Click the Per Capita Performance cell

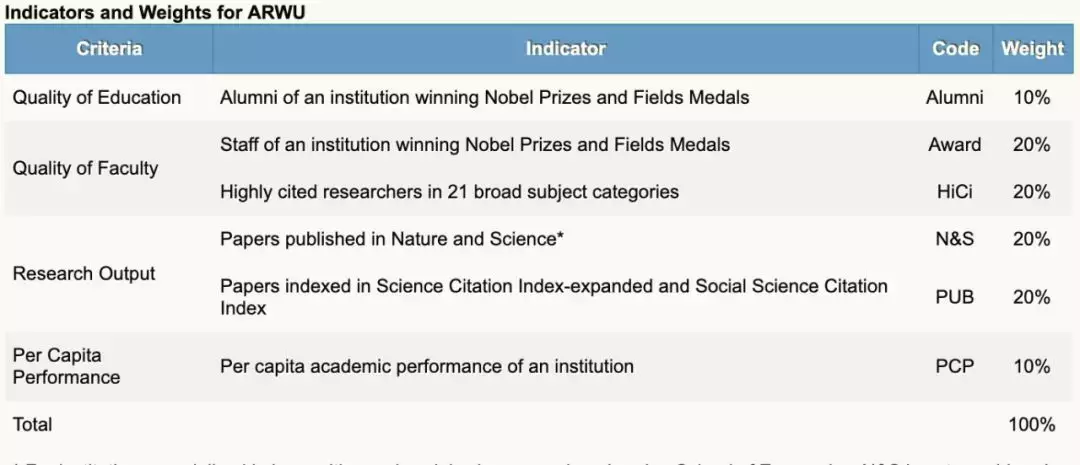[66, 366]
